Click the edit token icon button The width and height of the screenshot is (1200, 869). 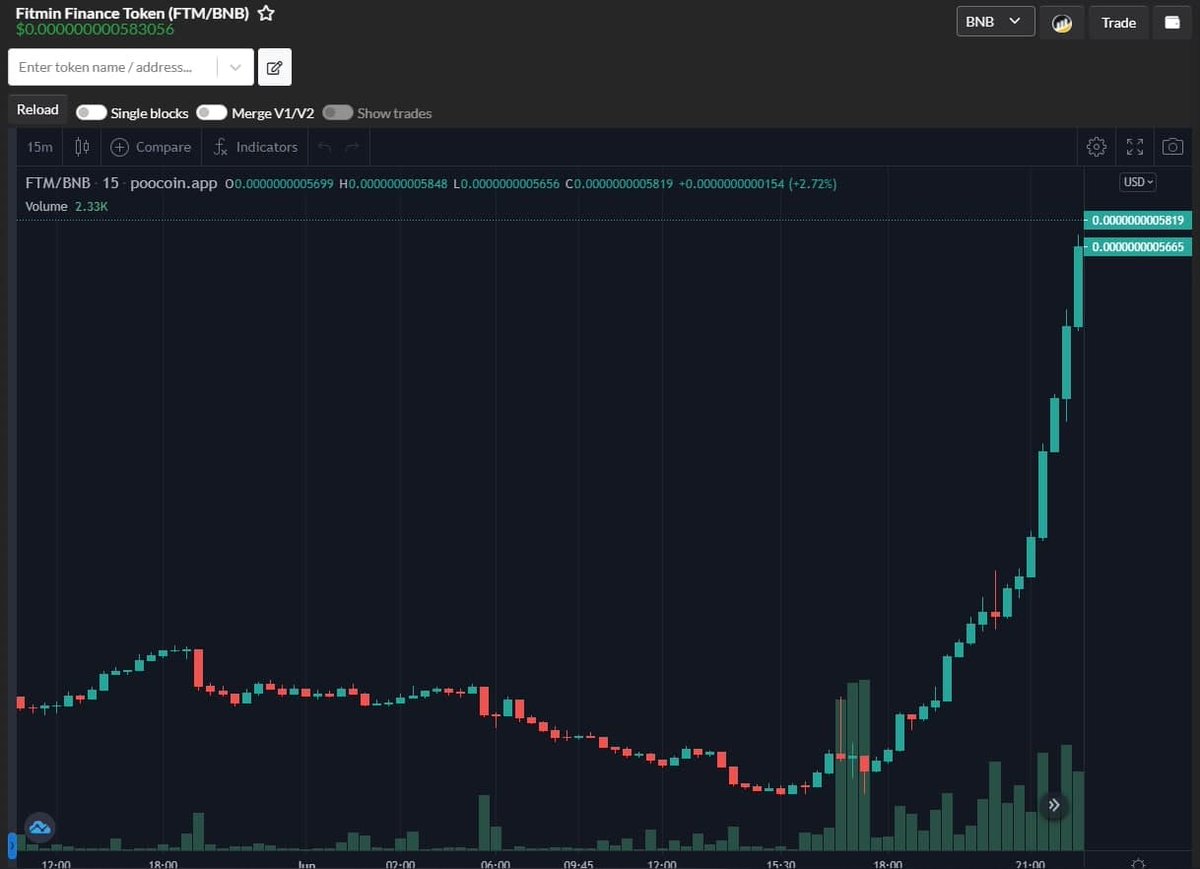pyautogui.click(x=274, y=68)
